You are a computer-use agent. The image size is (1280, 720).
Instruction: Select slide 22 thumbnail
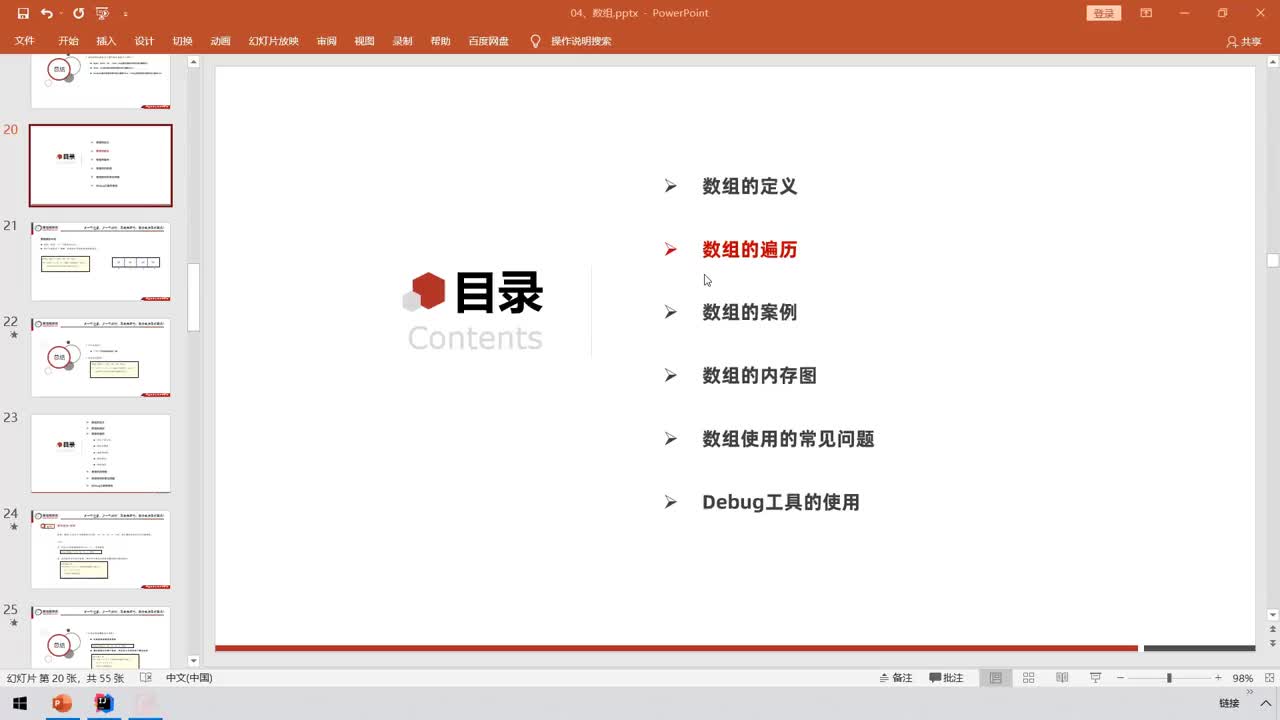click(x=100, y=357)
